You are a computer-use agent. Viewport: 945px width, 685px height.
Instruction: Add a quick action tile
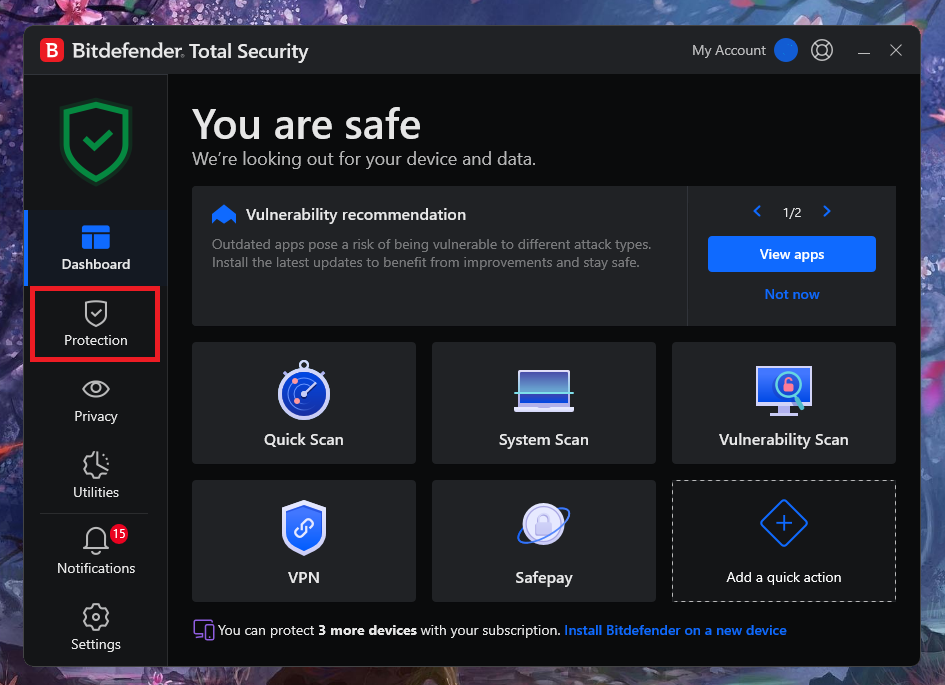tap(783, 541)
